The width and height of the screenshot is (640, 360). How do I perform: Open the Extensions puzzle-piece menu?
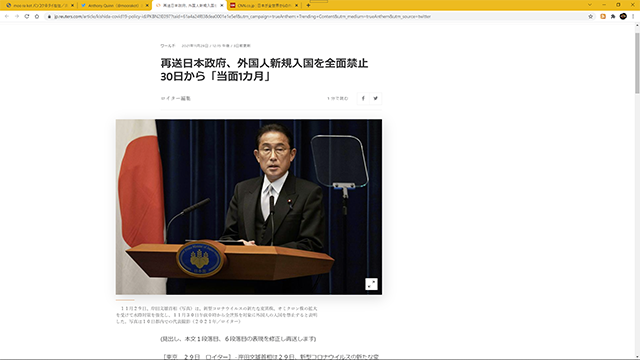point(613,16)
